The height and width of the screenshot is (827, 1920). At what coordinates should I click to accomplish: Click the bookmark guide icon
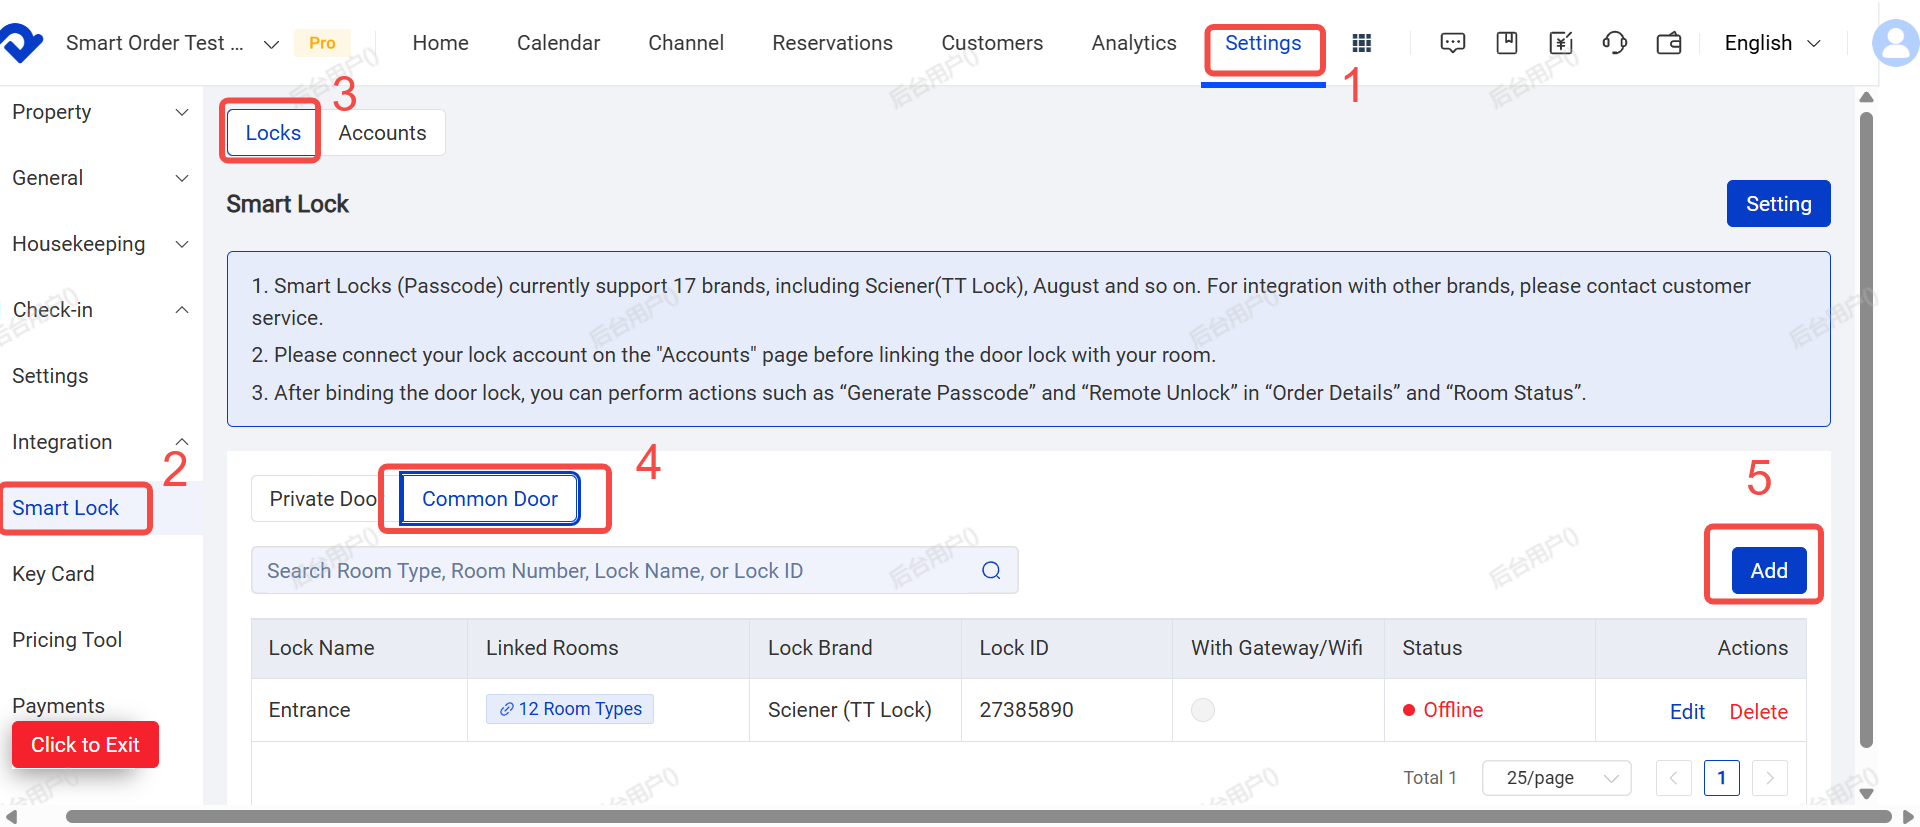click(x=1506, y=43)
